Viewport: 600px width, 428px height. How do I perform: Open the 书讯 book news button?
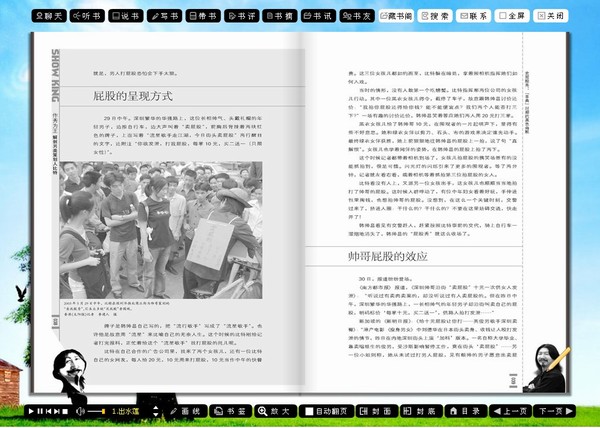click(x=318, y=16)
